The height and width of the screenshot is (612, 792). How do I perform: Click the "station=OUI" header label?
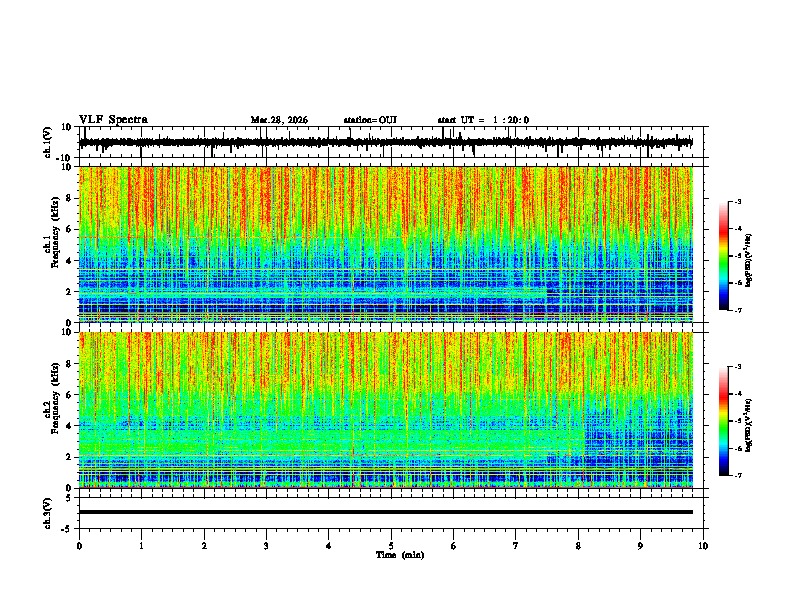370,120
